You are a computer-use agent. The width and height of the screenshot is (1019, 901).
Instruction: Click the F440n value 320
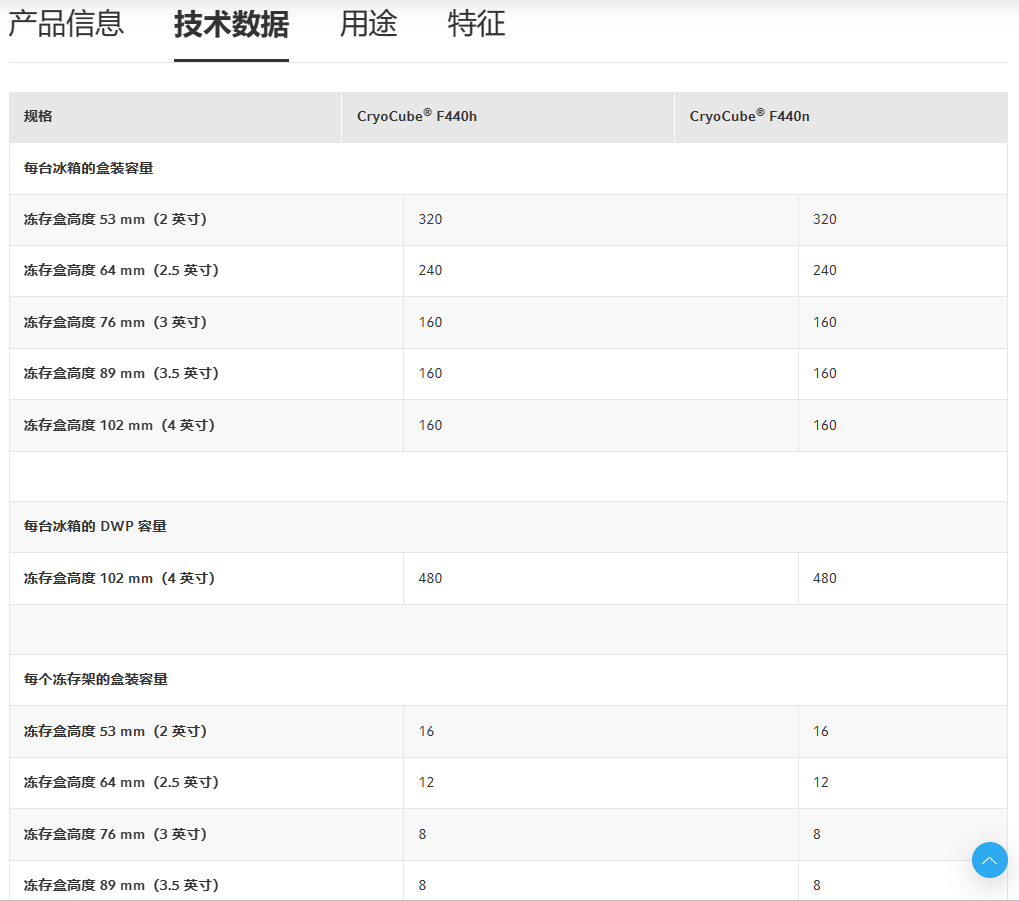[825, 220]
